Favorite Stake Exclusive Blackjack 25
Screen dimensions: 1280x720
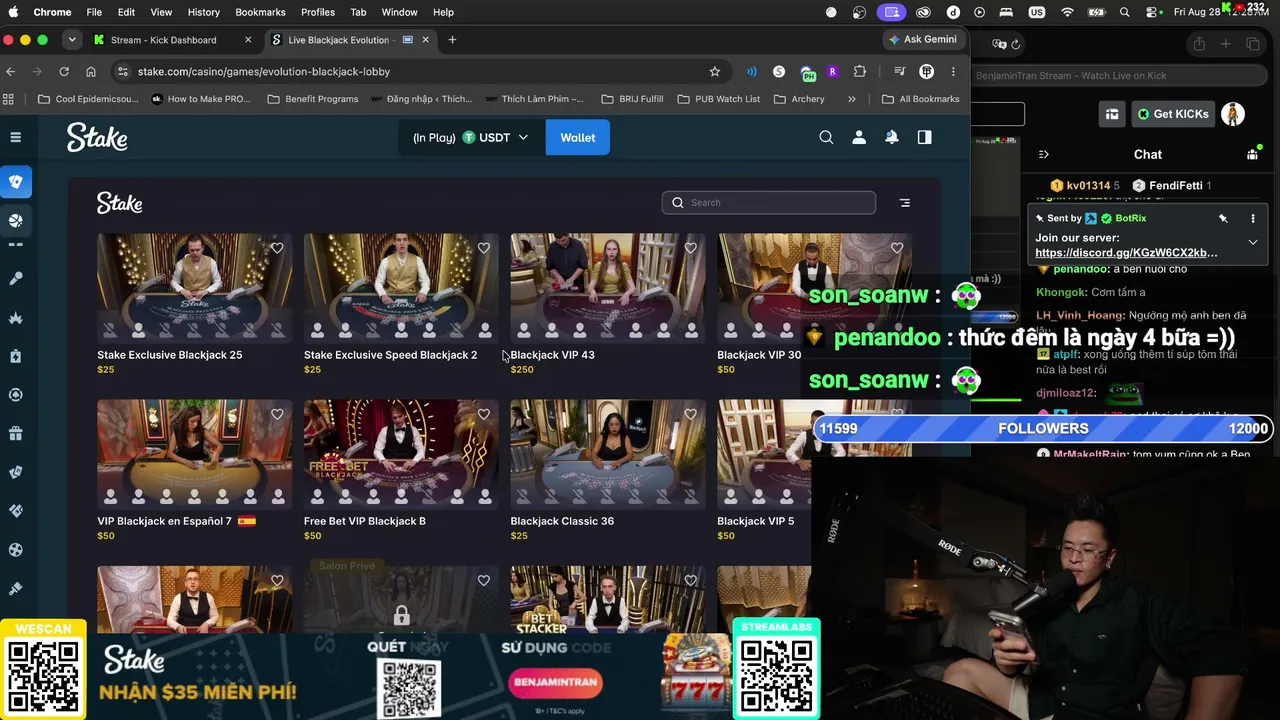(x=277, y=248)
